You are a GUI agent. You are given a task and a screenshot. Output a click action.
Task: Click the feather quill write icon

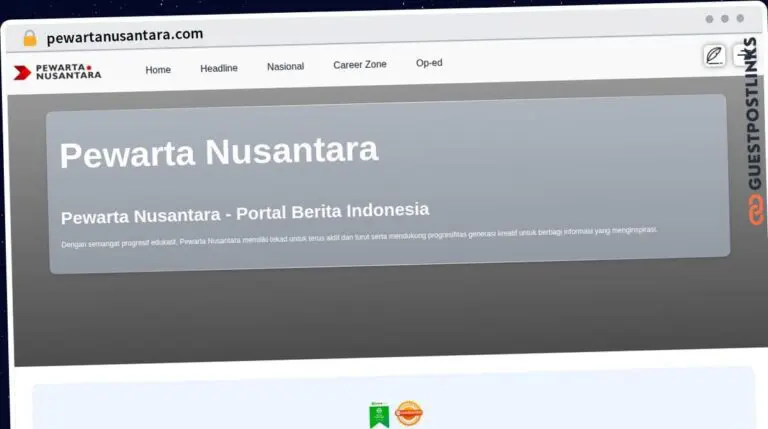point(713,55)
